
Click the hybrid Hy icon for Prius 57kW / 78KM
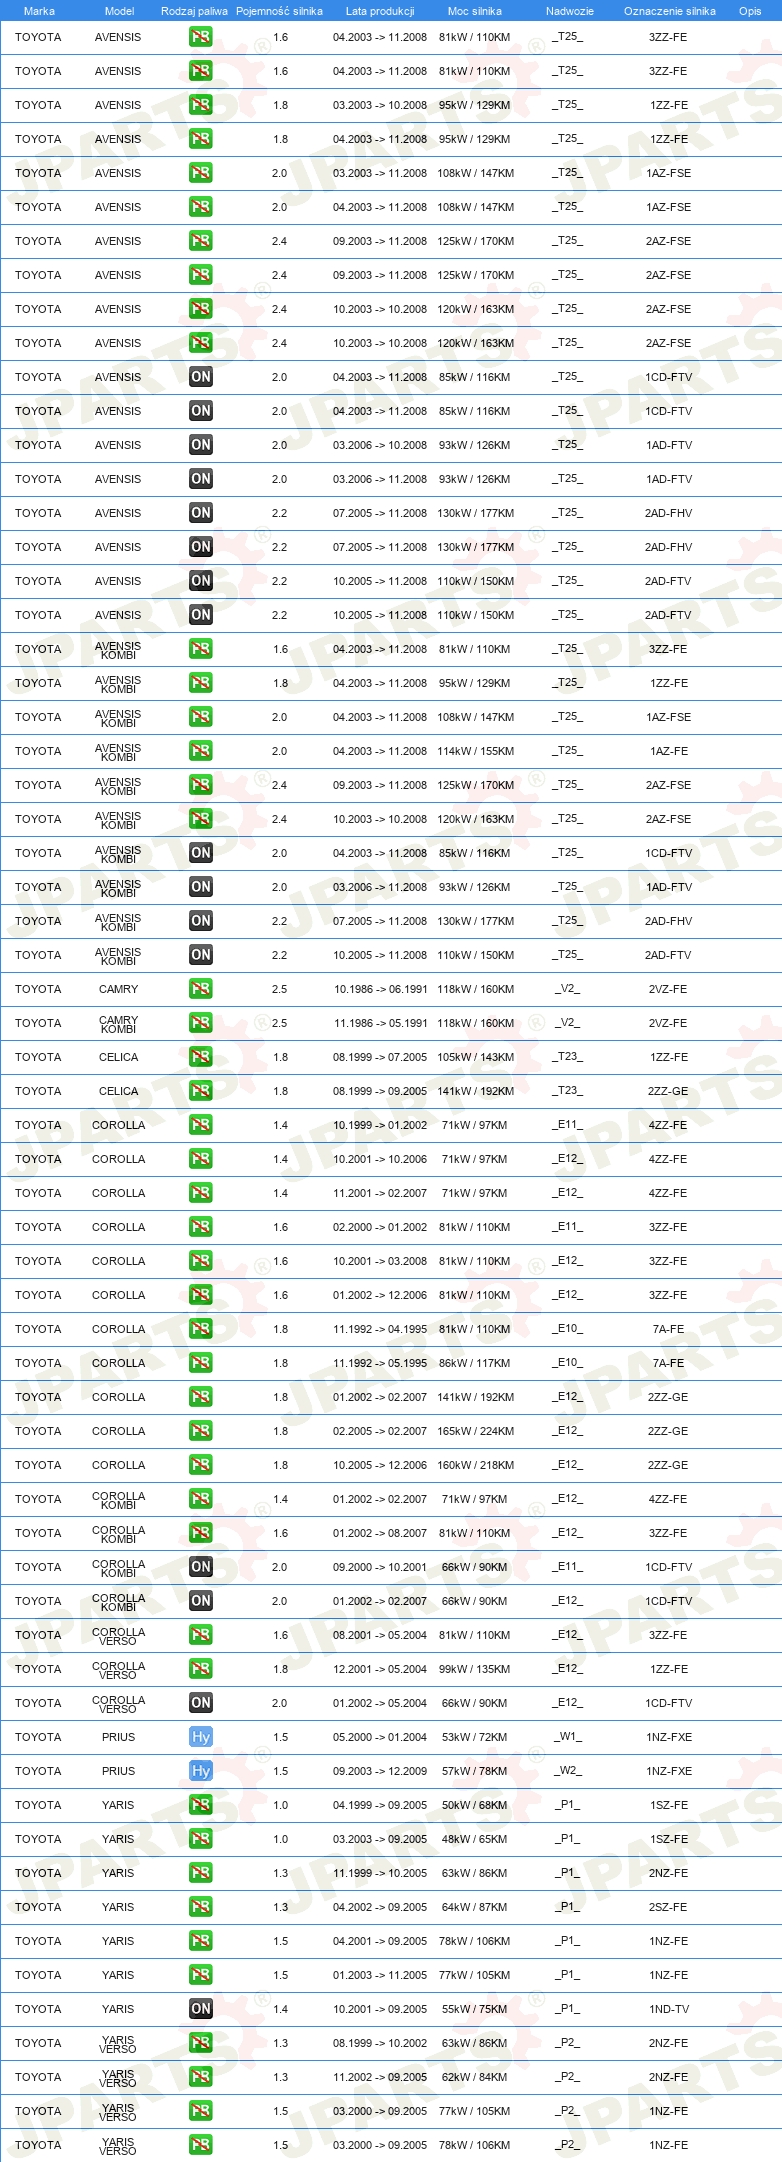(x=201, y=1771)
